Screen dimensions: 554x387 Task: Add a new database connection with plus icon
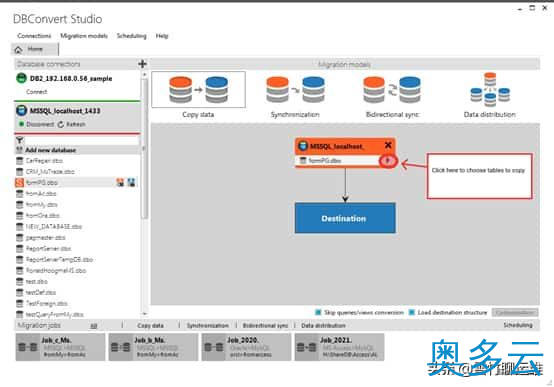[x=142, y=64]
